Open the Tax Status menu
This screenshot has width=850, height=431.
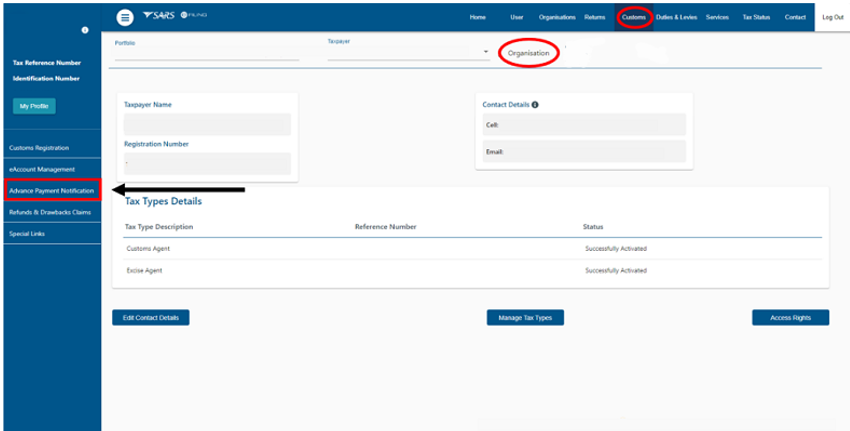point(755,17)
